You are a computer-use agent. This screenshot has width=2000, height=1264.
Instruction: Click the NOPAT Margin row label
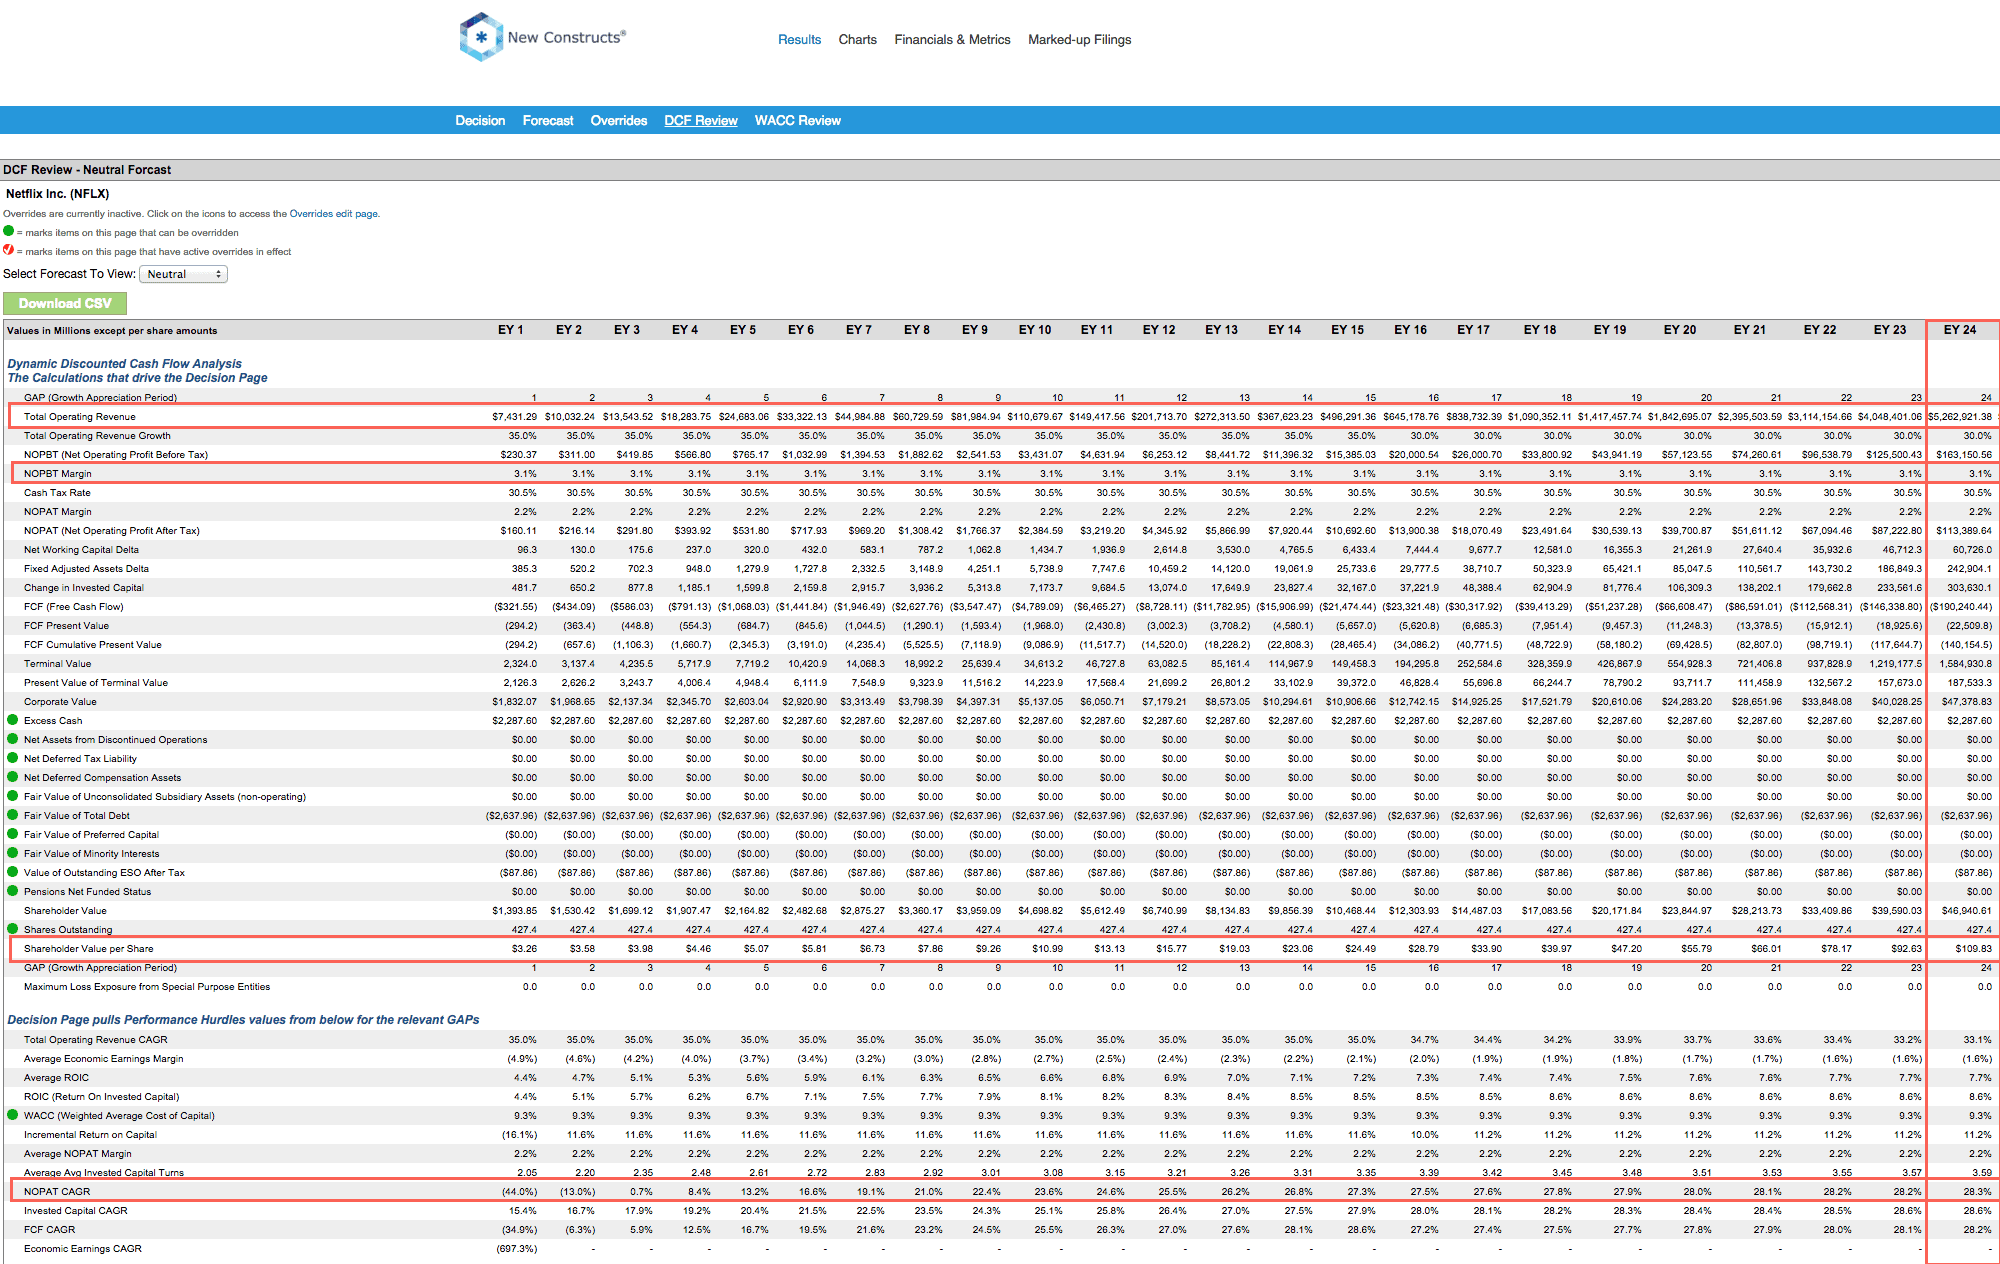58,511
